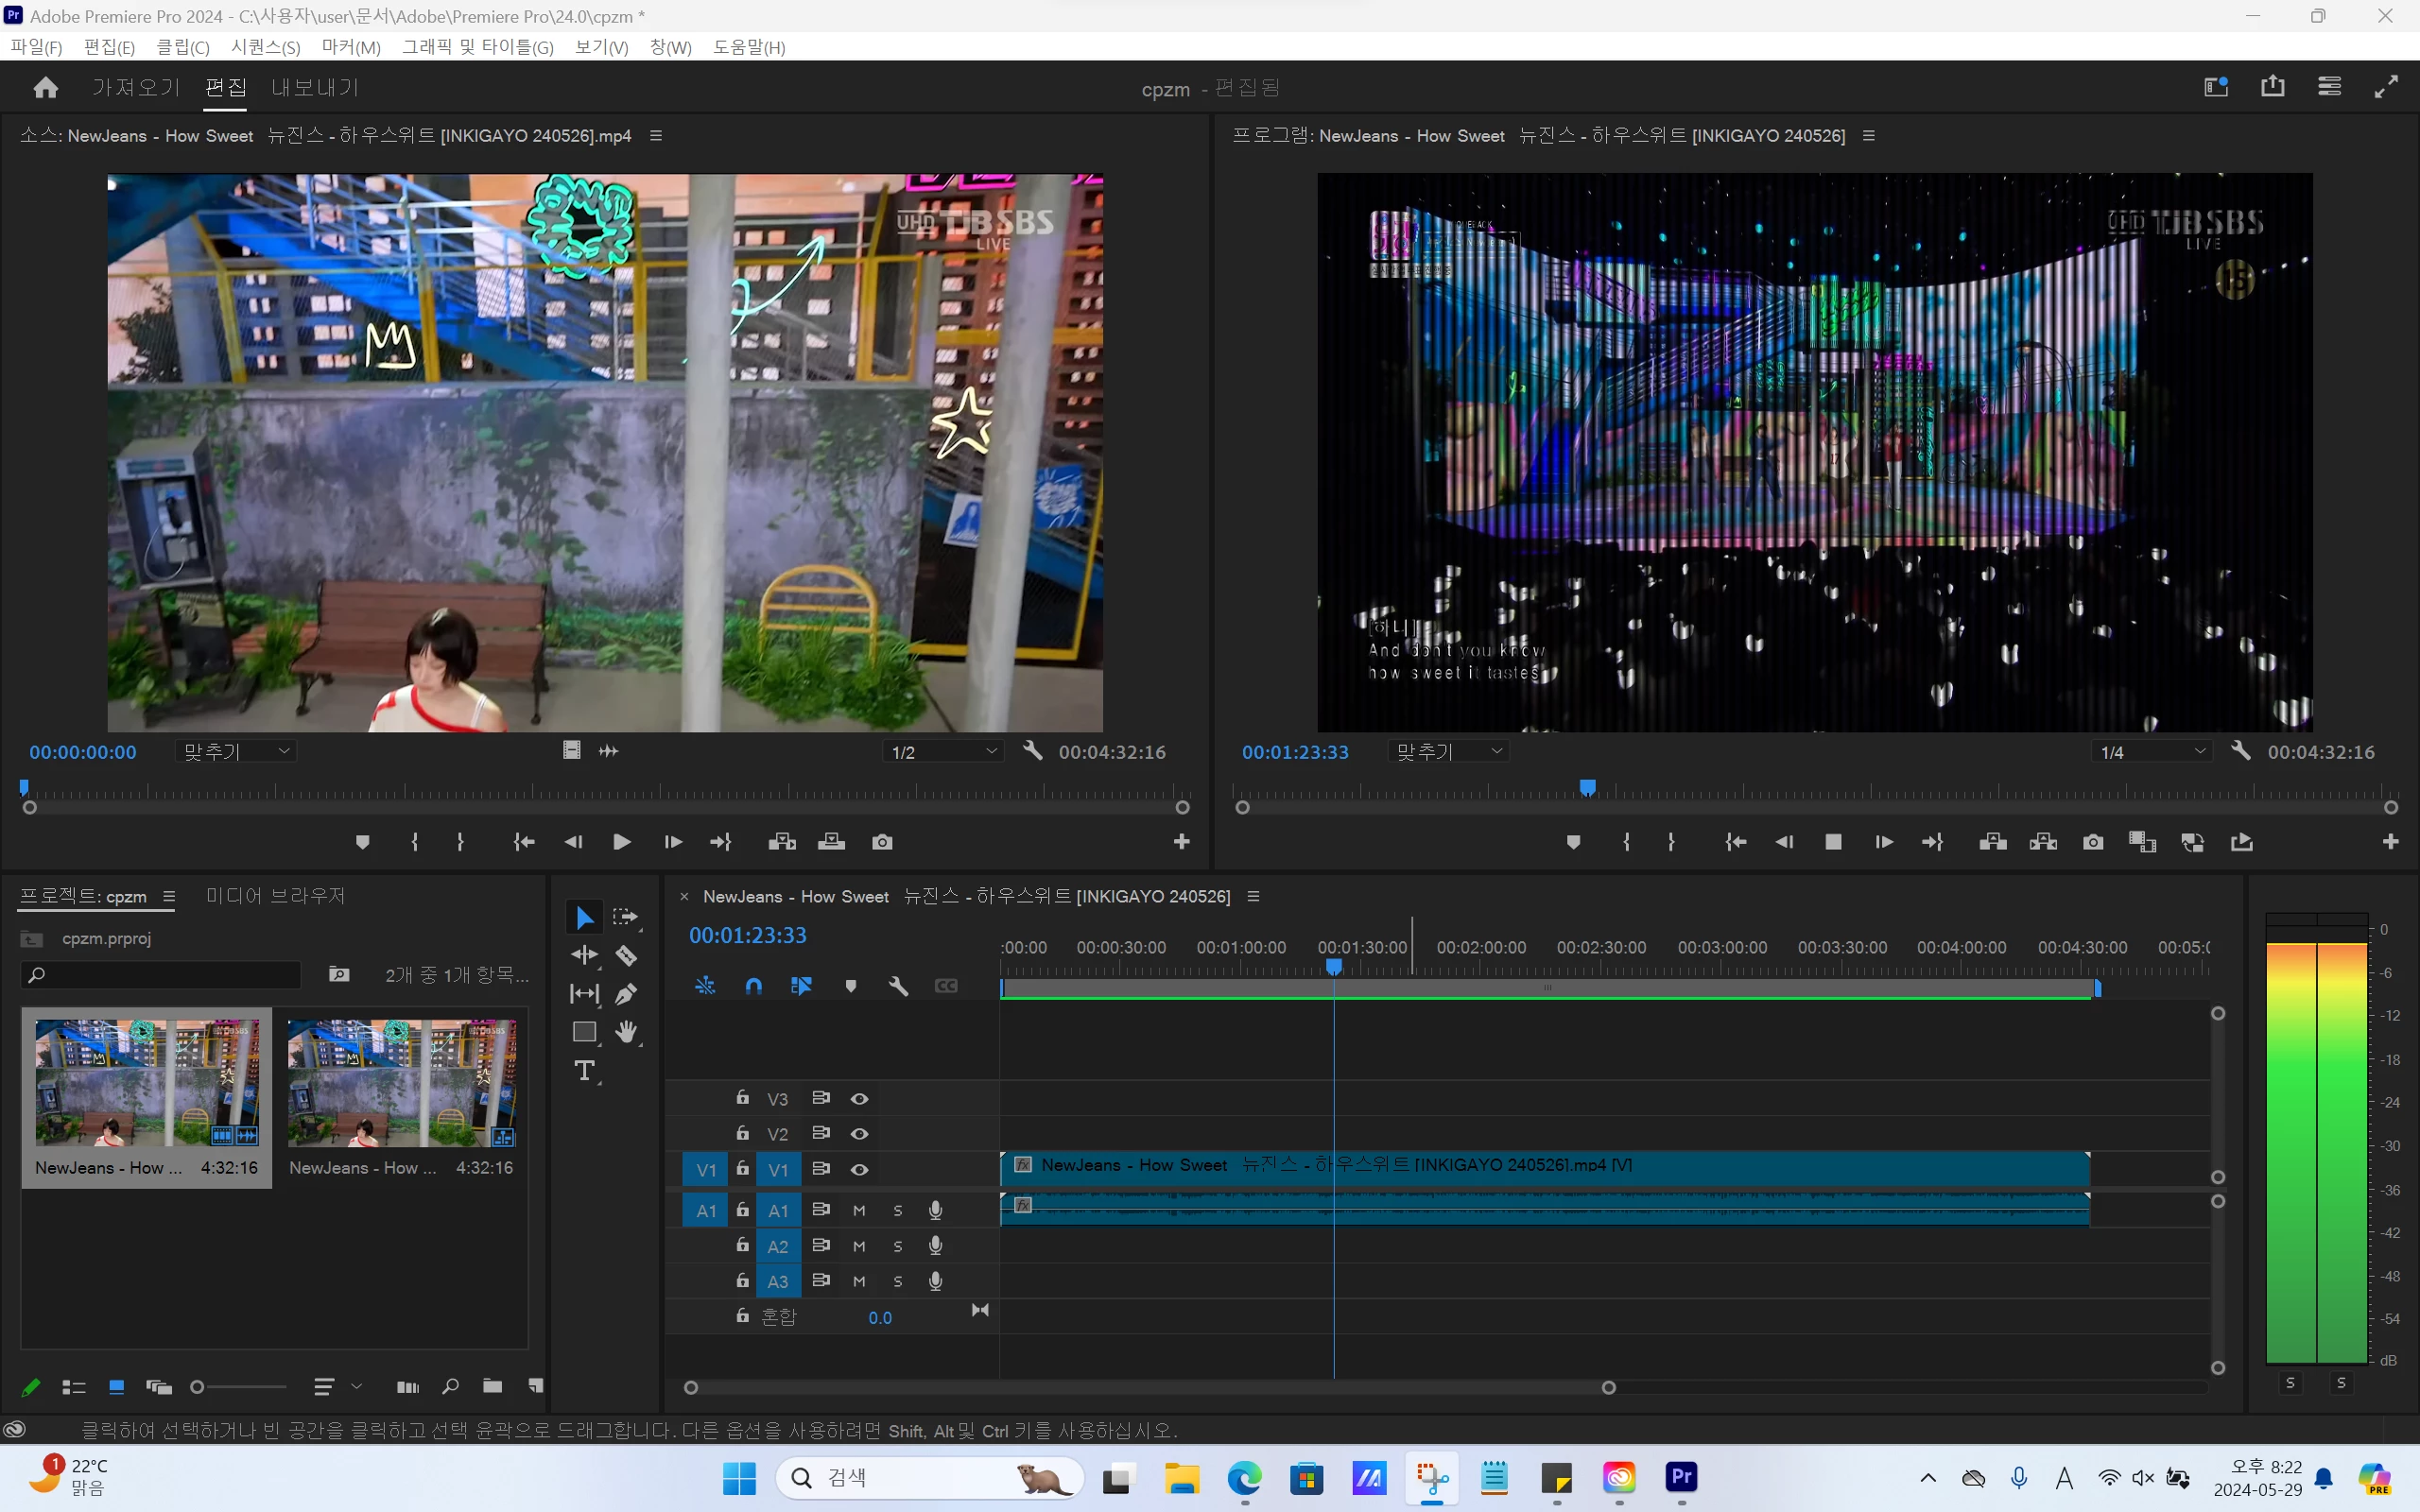
Task: Hide V1 track output with eye icon
Action: pyautogui.click(x=859, y=1169)
